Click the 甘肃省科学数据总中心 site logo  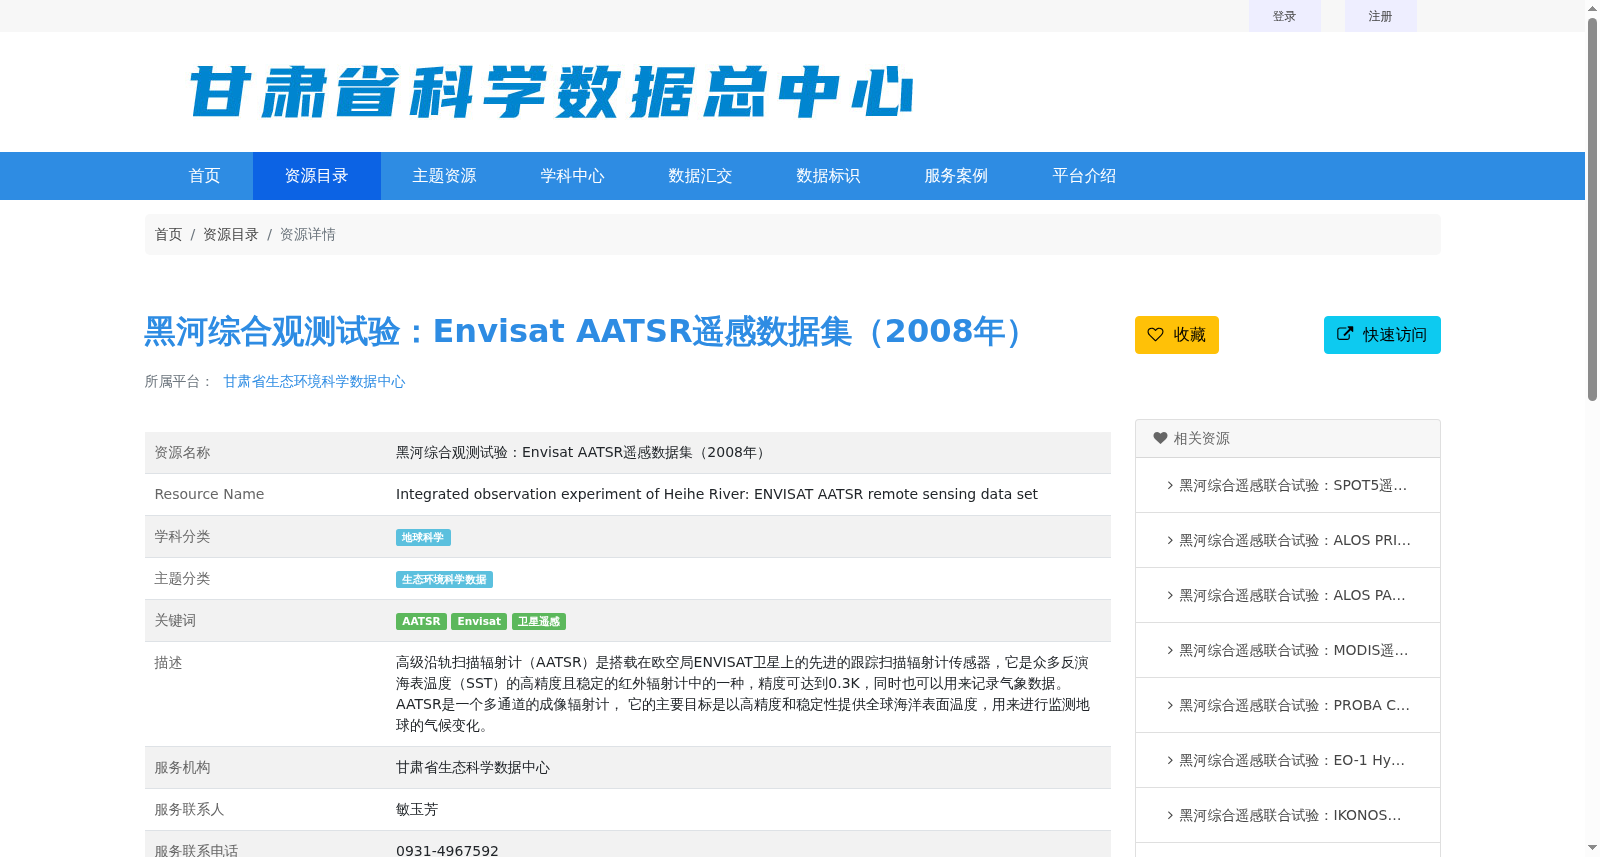pos(551,92)
